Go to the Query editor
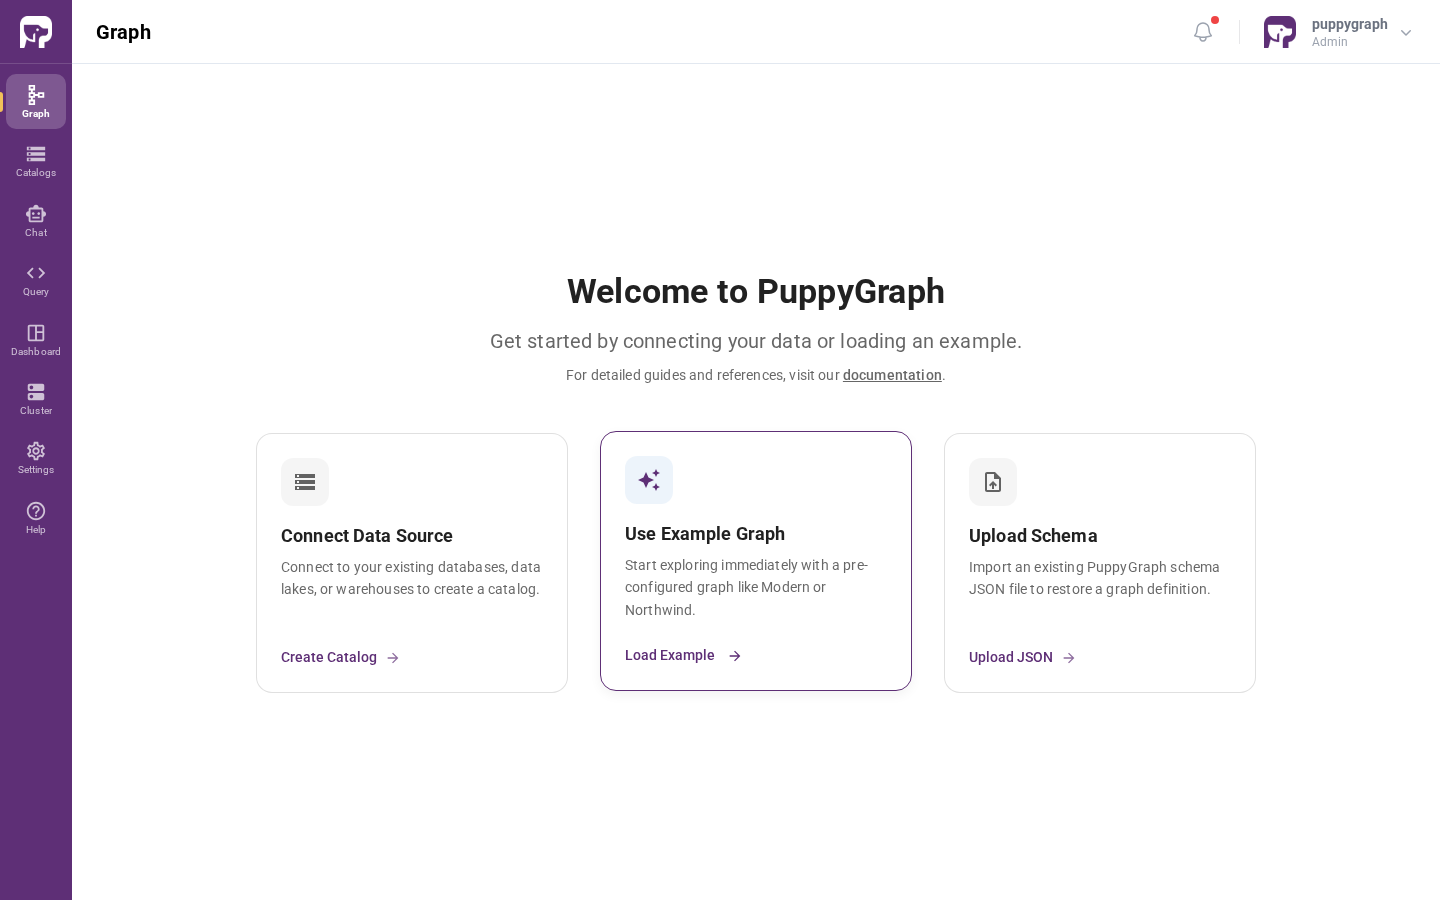 tap(36, 280)
